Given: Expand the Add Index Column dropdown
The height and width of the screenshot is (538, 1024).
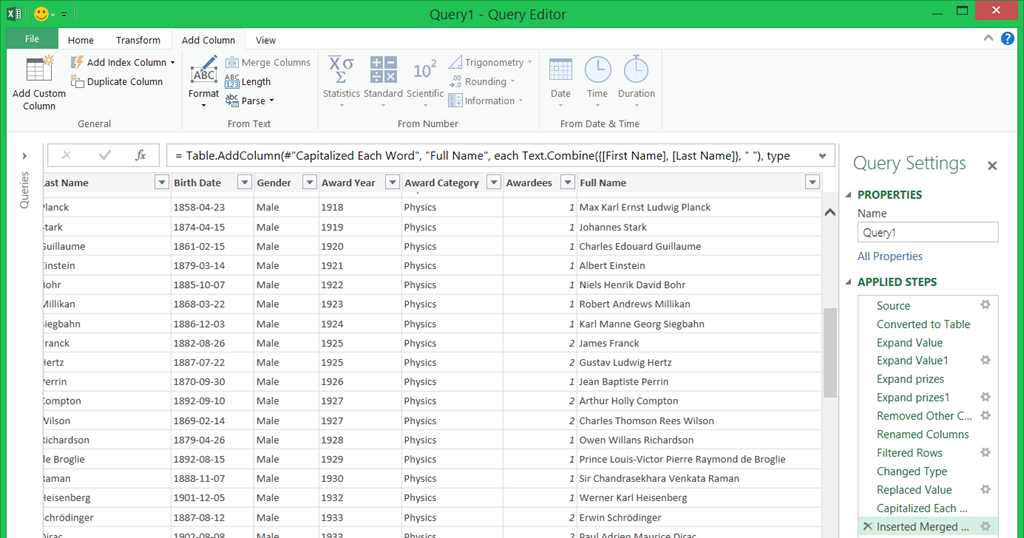Looking at the screenshot, I should coord(173,62).
